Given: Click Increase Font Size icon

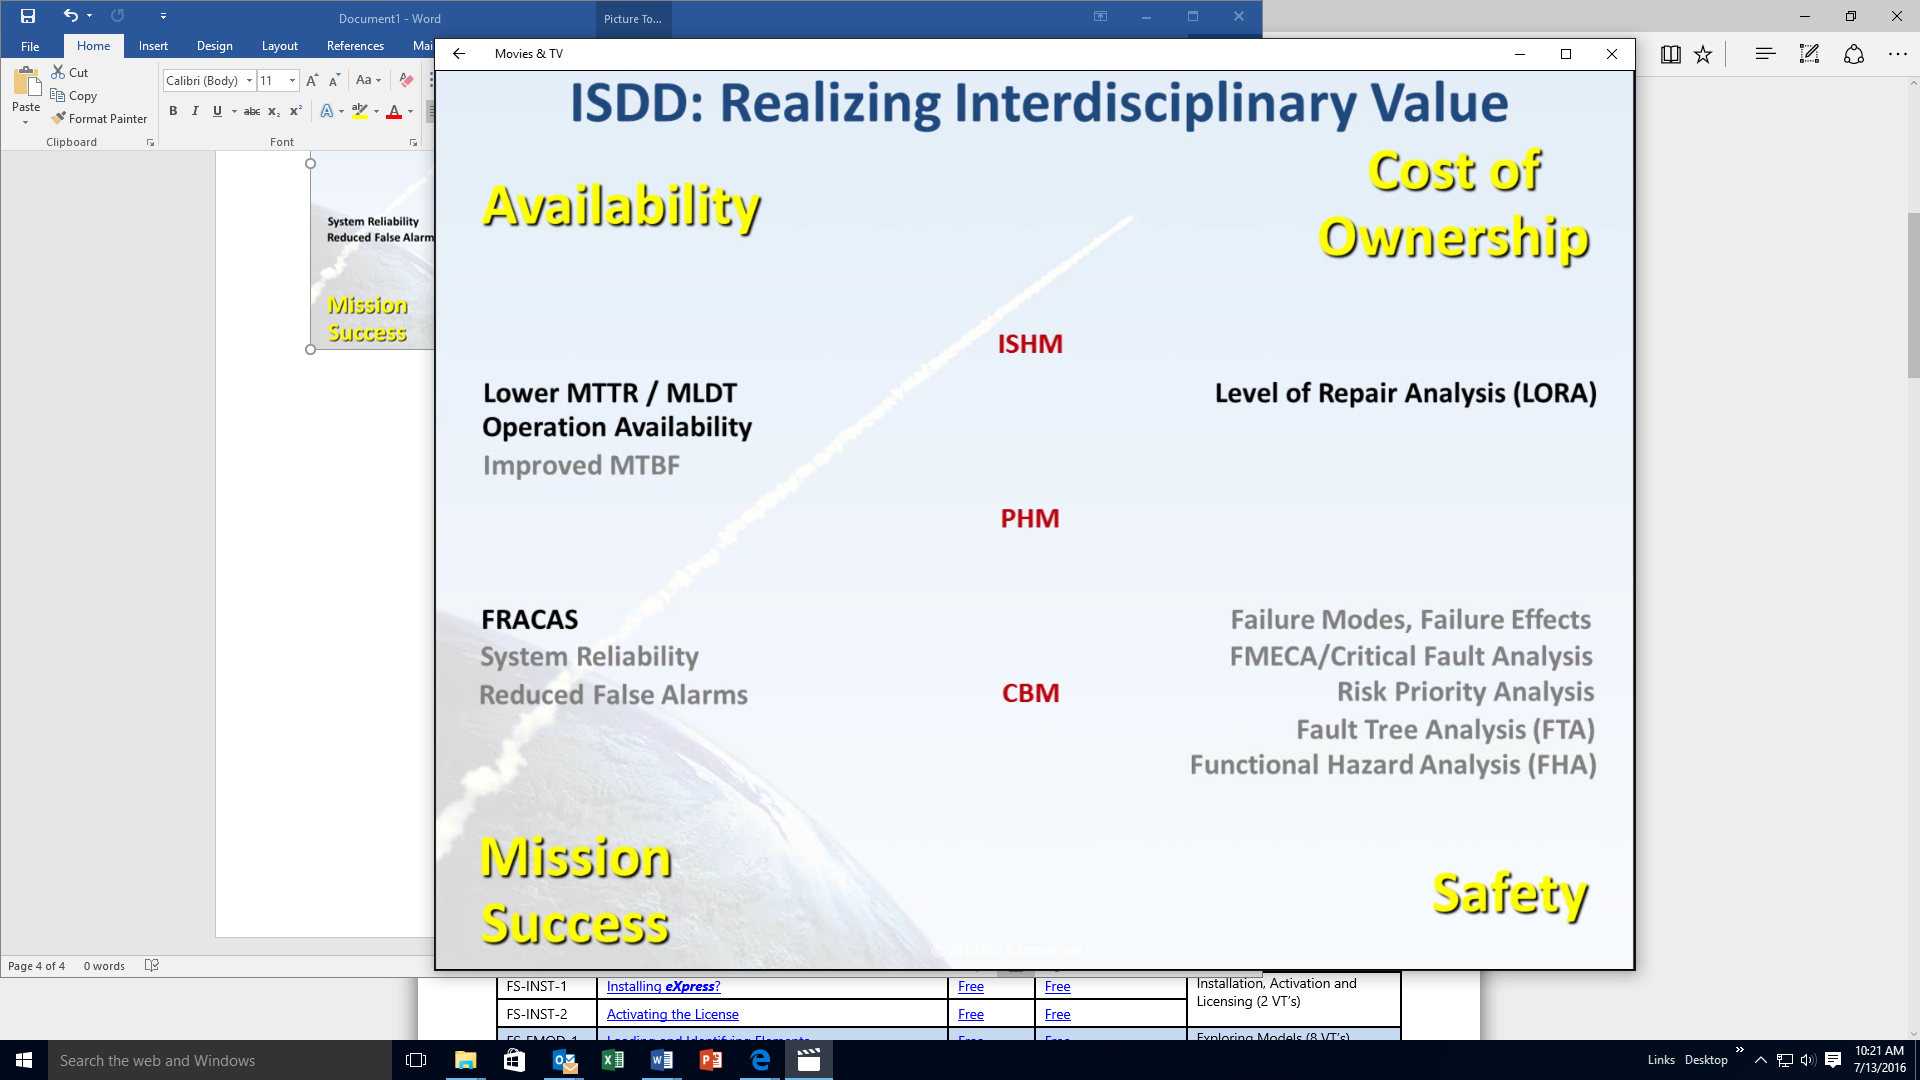Looking at the screenshot, I should (x=312, y=80).
